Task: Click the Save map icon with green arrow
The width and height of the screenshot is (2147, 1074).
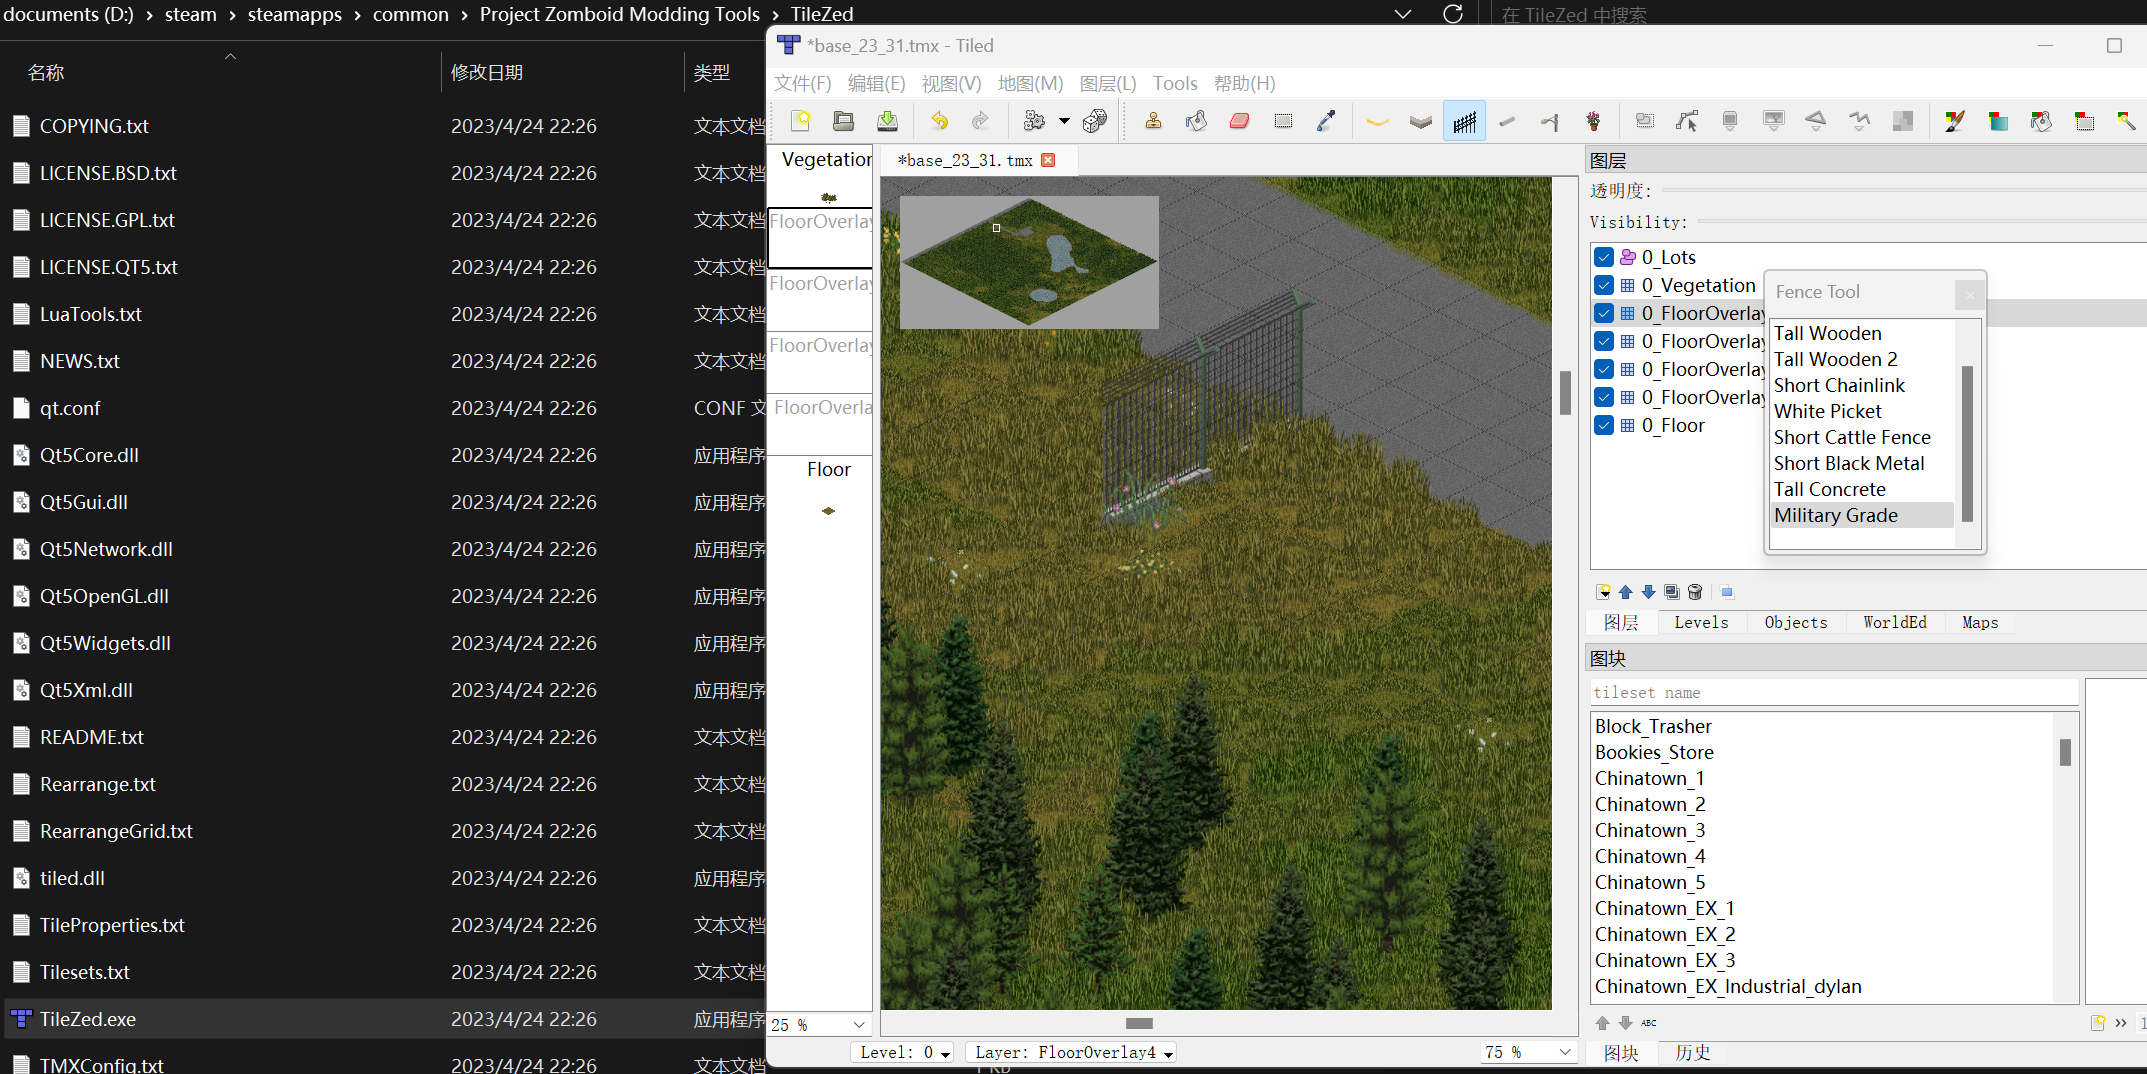Action: tap(887, 121)
